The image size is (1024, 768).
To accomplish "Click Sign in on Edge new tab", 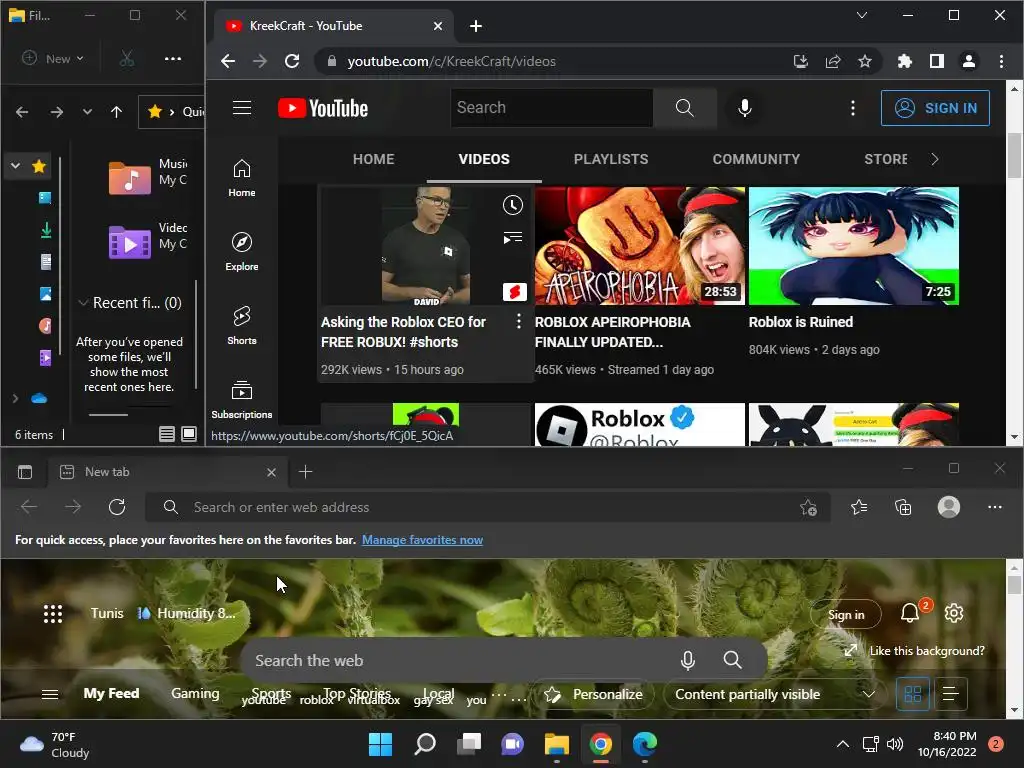I will pos(846,615).
